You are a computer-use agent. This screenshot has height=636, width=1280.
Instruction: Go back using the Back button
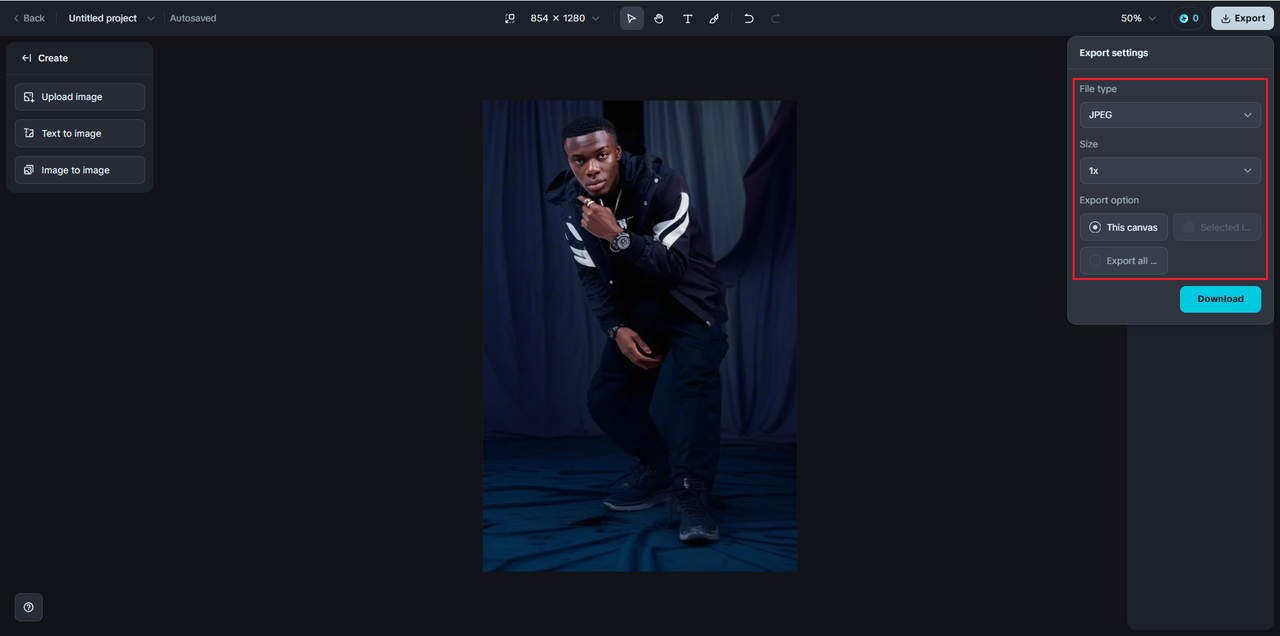pyautogui.click(x=29, y=18)
